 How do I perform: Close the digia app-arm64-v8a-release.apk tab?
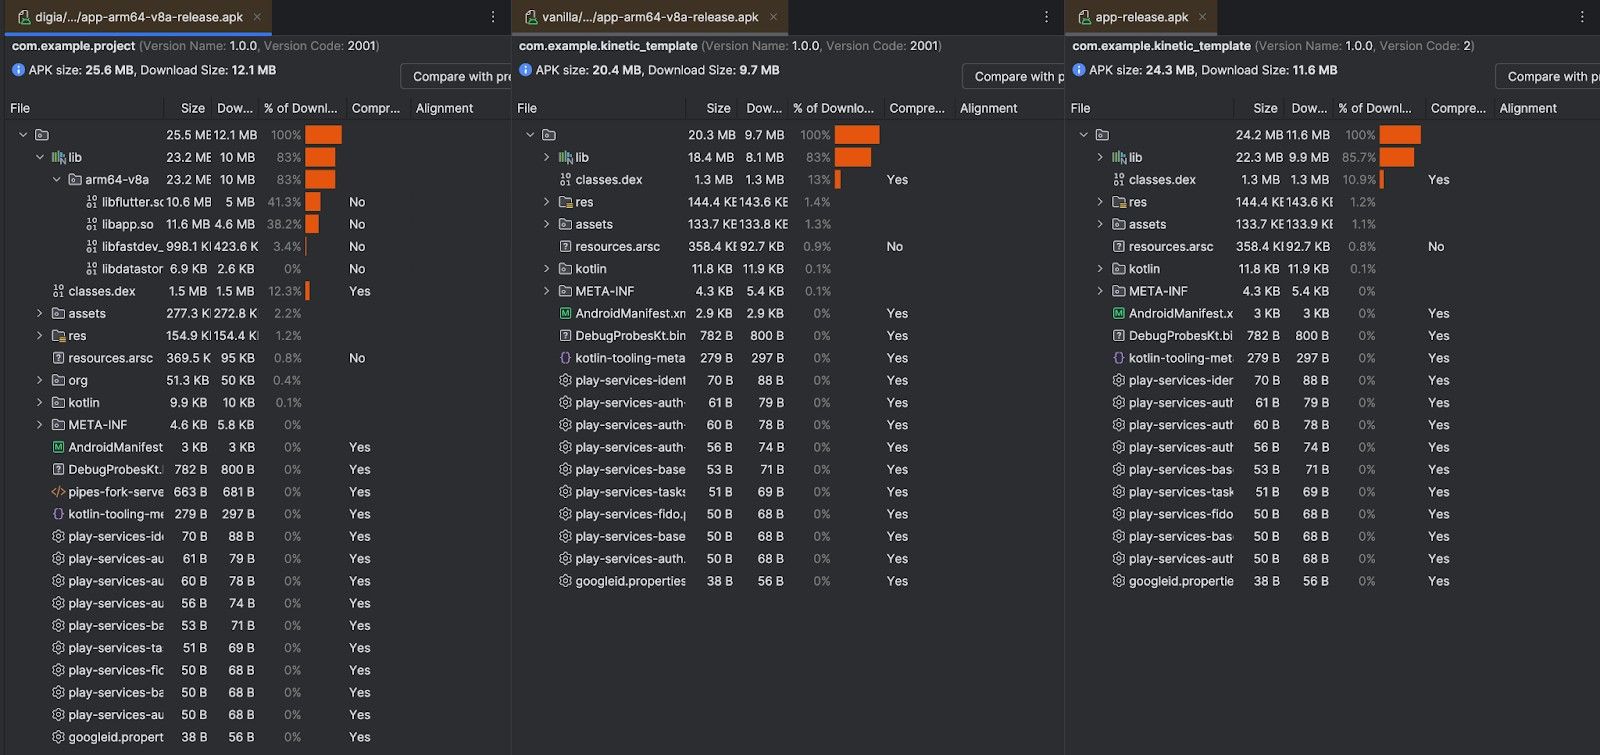(x=257, y=17)
